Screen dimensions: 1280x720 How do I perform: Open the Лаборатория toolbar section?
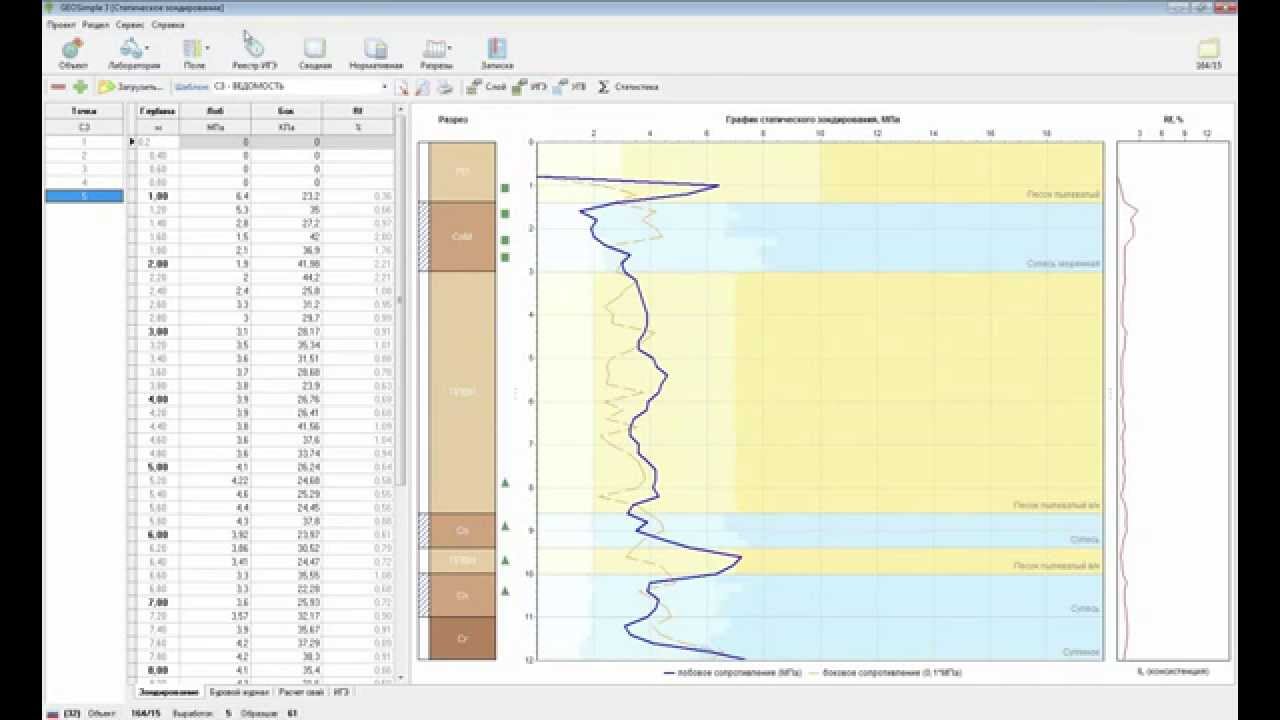[x=134, y=52]
